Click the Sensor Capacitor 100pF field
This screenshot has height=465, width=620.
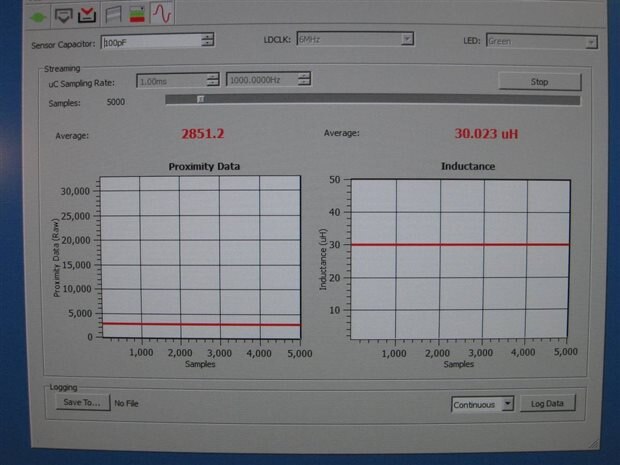(151, 41)
